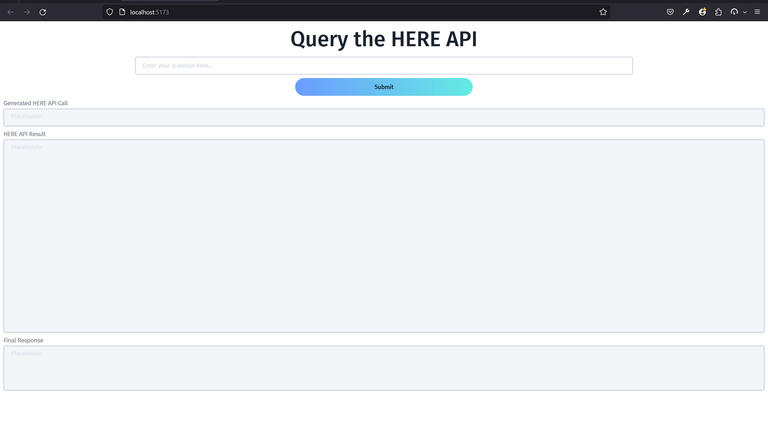Reload the page with the refresh icon
Screen dimensions: 768x442
pos(43,12)
